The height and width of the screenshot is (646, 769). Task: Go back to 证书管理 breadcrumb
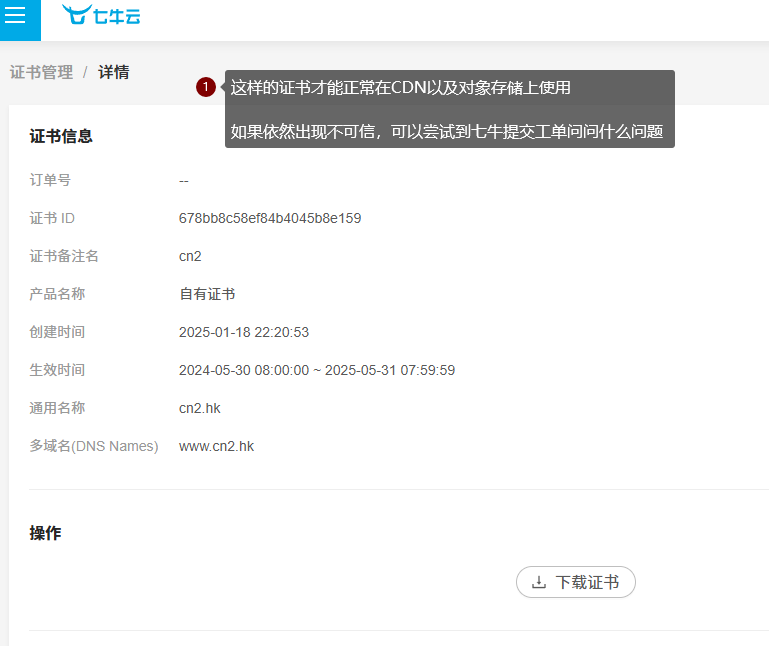click(42, 72)
